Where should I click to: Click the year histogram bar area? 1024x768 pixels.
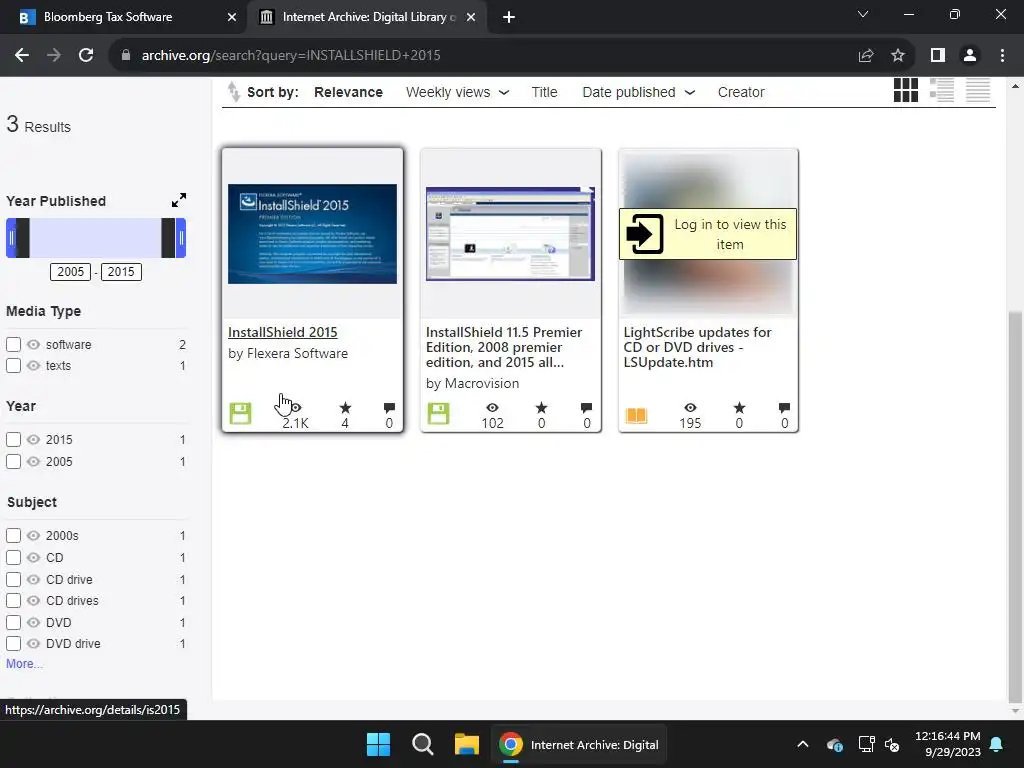(95, 238)
